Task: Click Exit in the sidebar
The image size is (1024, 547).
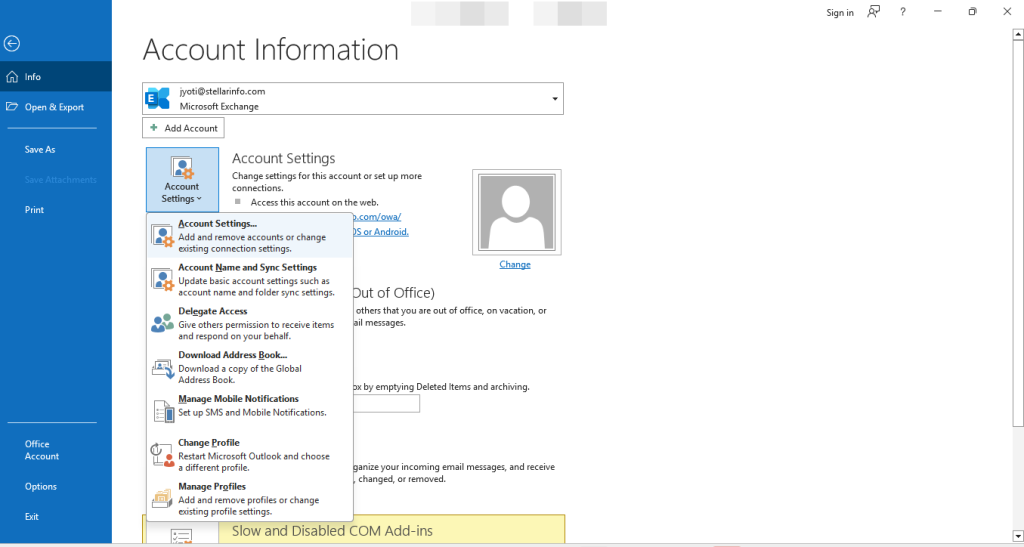Action: tap(32, 516)
